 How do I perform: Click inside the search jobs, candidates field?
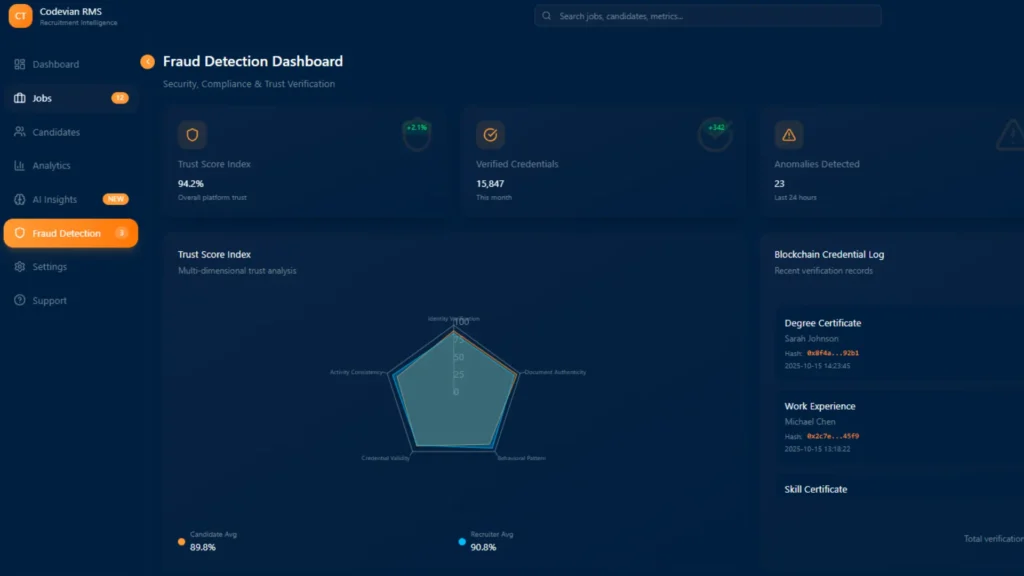click(x=710, y=16)
